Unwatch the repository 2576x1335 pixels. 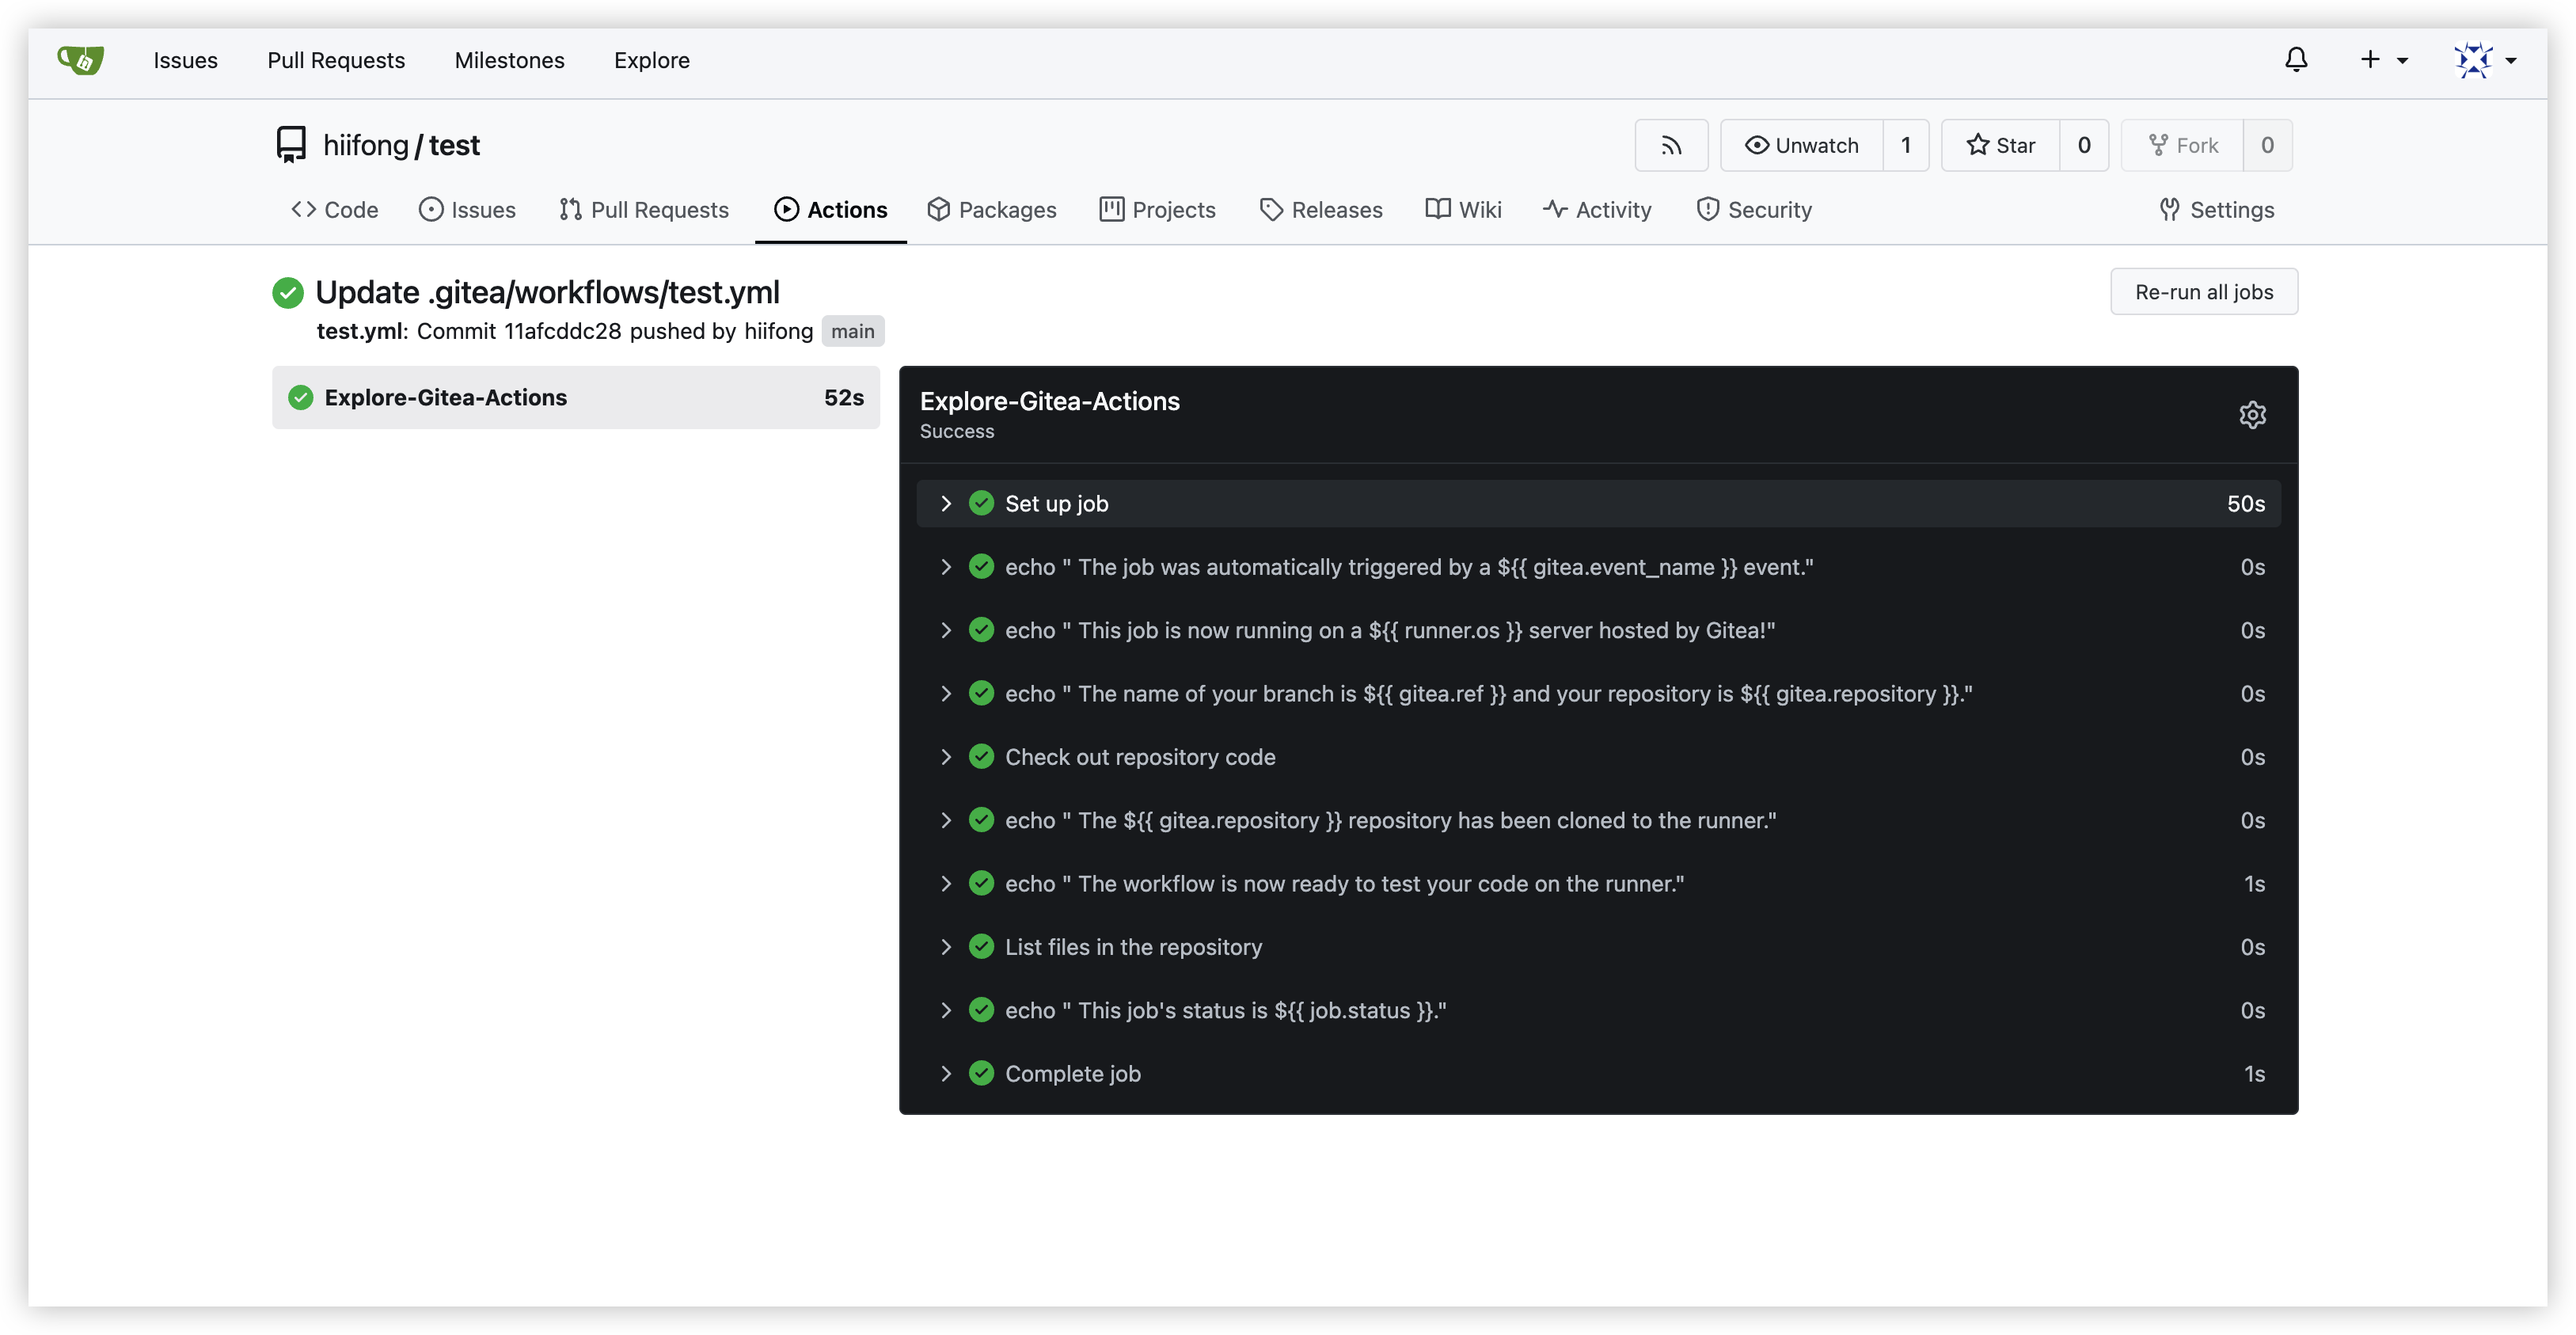(x=1802, y=146)
